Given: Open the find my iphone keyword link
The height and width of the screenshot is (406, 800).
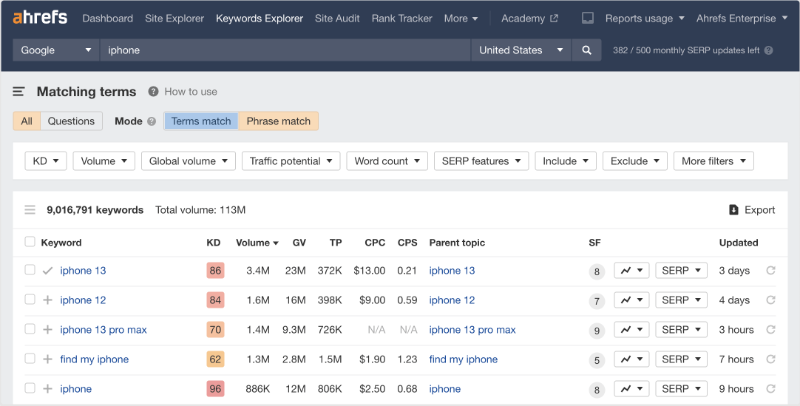Looking at the screenshot, I should point(94,359).
